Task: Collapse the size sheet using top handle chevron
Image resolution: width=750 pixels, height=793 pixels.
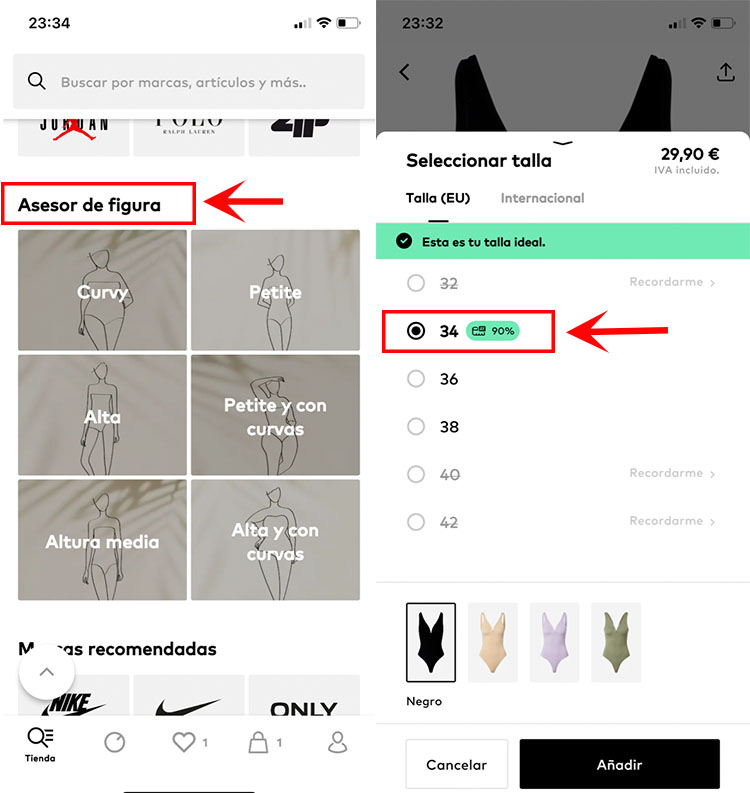Action: pyautogui.click(x=563, y=143)
